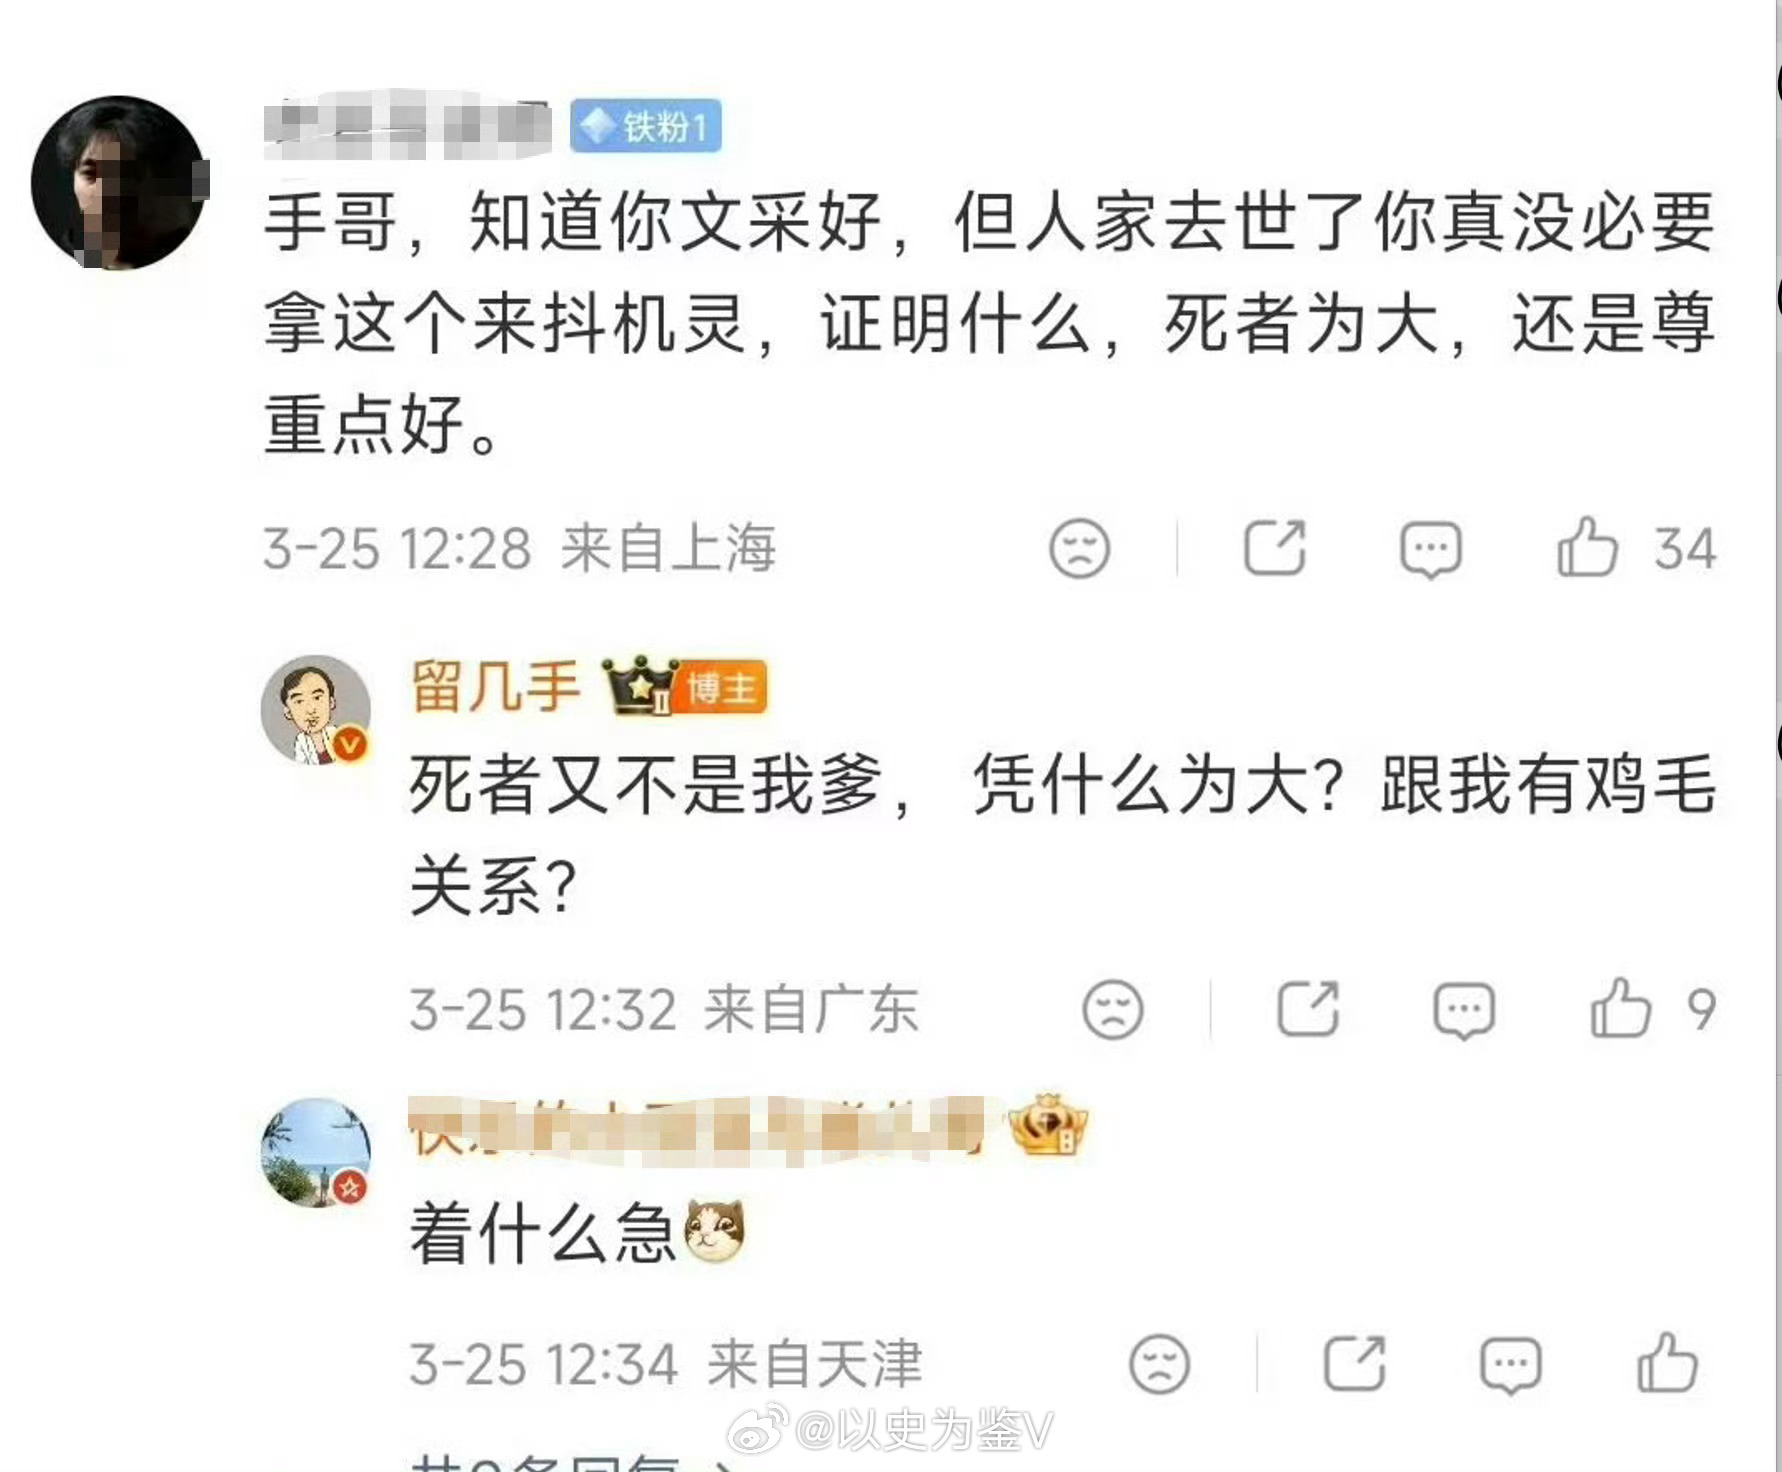Share the 12:34 Tianjin comment
This screenshot has width=1782, height=1472.
(x=1355, y=1363)
